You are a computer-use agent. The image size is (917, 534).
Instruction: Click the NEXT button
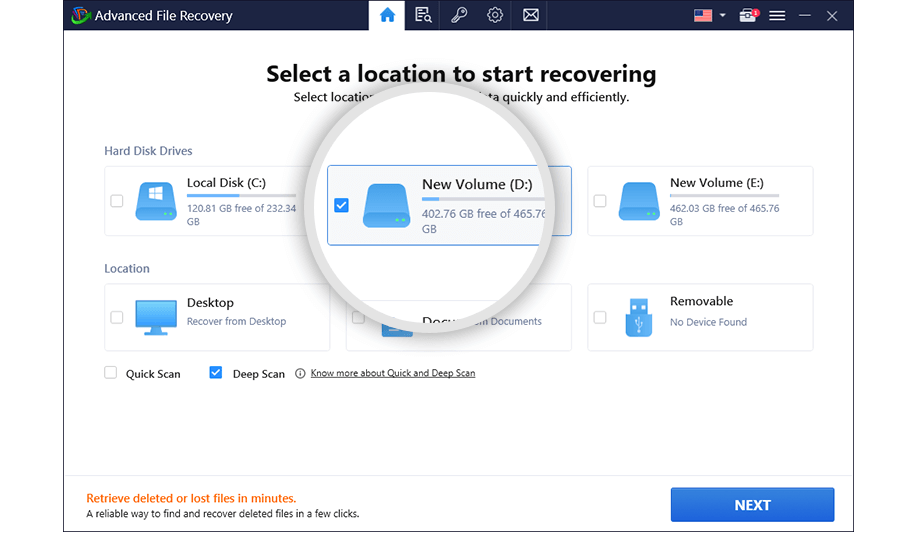(752, 505)
